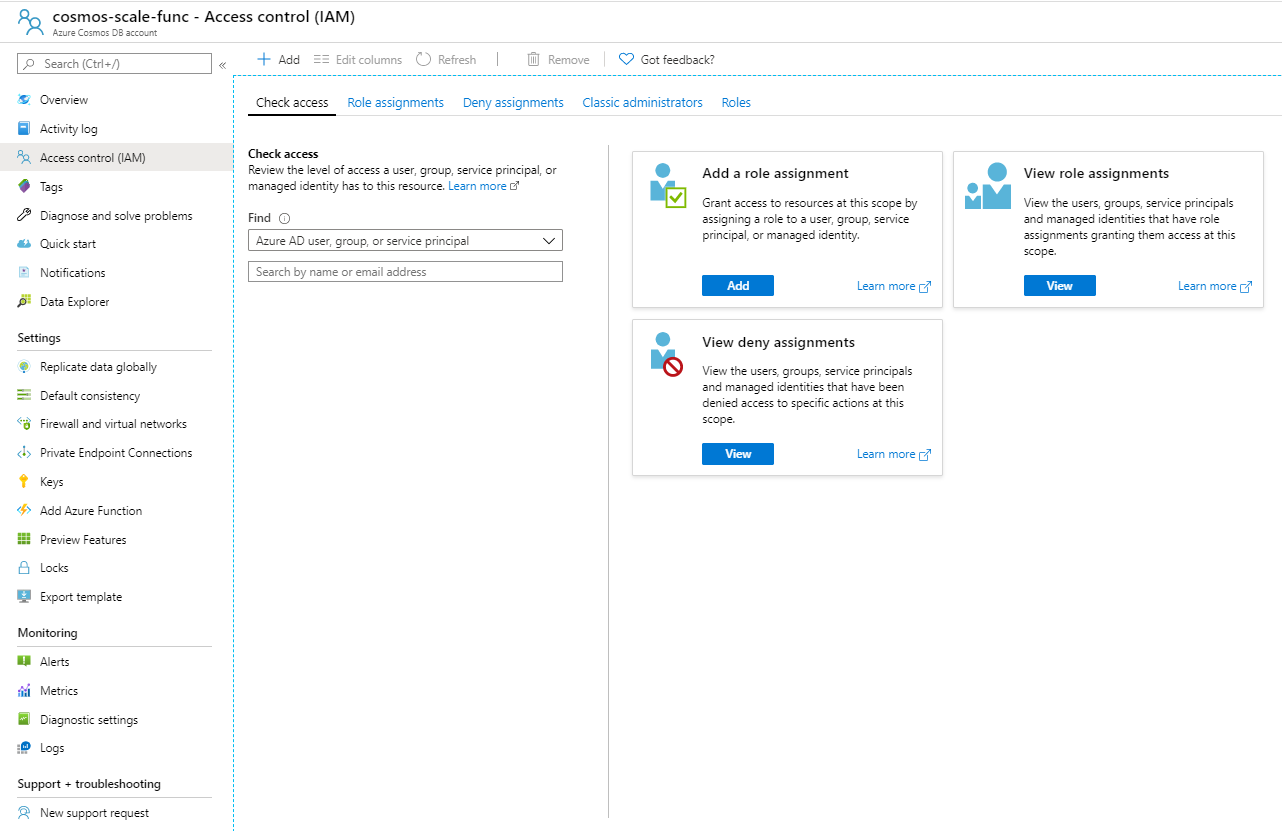This screenshot has height=831, width=1282.
Task: Click the Preview Features grid icon
Action: coord(24,540)
